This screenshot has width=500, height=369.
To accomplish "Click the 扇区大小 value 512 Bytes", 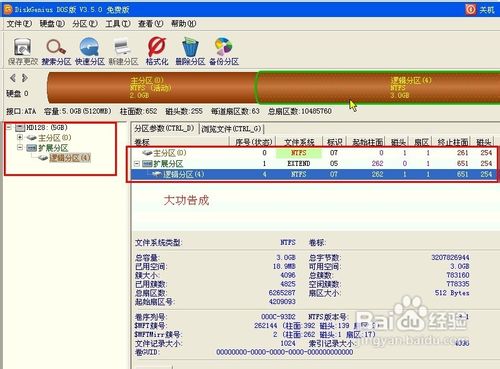I will [x=452, y=293].
